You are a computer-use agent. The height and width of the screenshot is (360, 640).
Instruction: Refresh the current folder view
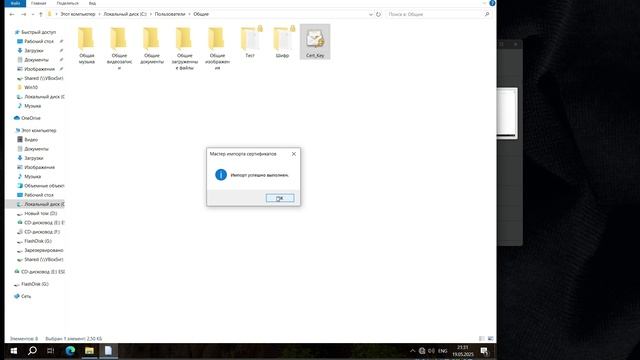[378, 14]
